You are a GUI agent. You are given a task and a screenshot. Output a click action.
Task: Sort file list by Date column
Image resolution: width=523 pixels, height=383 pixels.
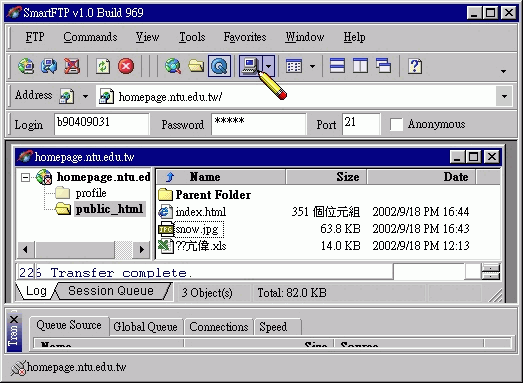coord(421,177)
